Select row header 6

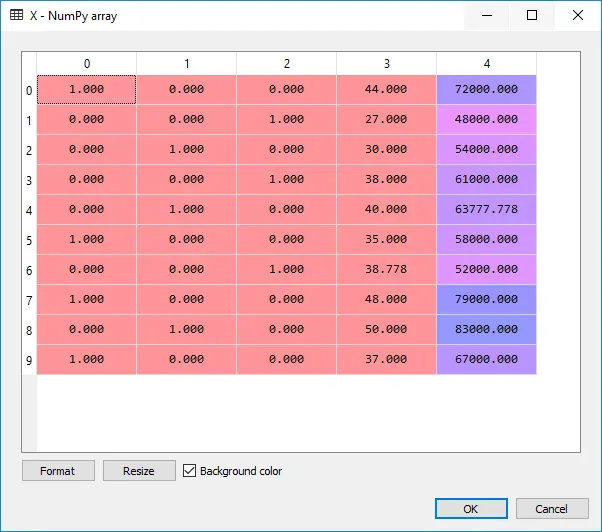29,270
